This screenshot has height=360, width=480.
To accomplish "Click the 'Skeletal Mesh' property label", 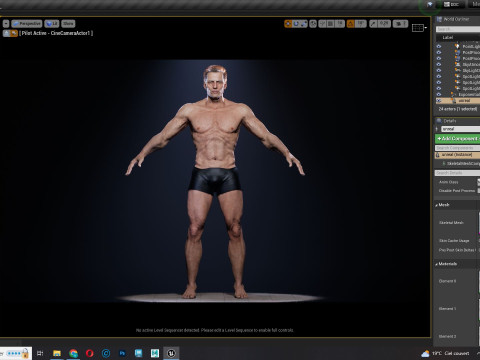I will point(451,222).
